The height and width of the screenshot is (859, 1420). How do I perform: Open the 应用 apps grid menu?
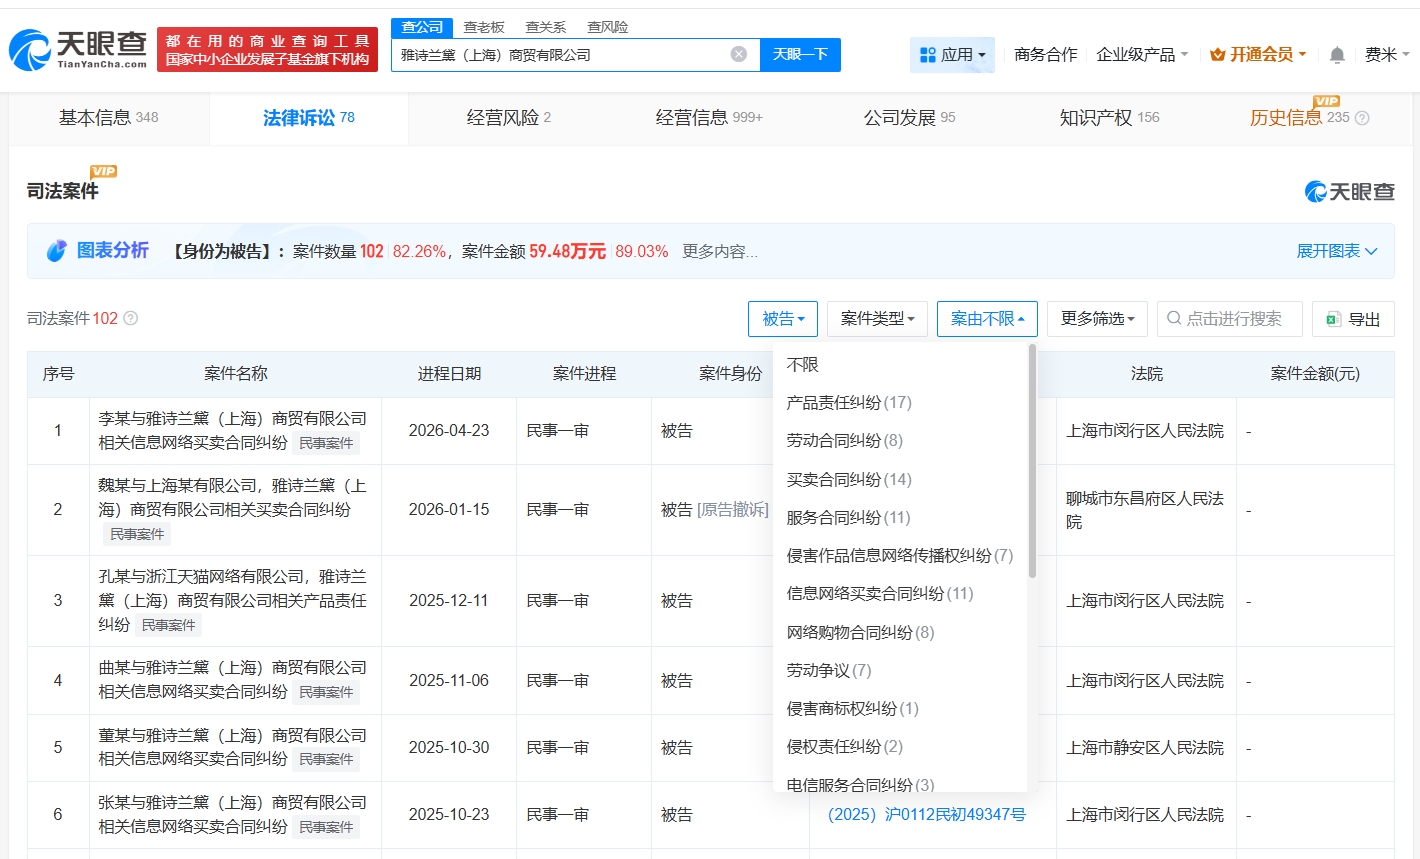(952, 55)
